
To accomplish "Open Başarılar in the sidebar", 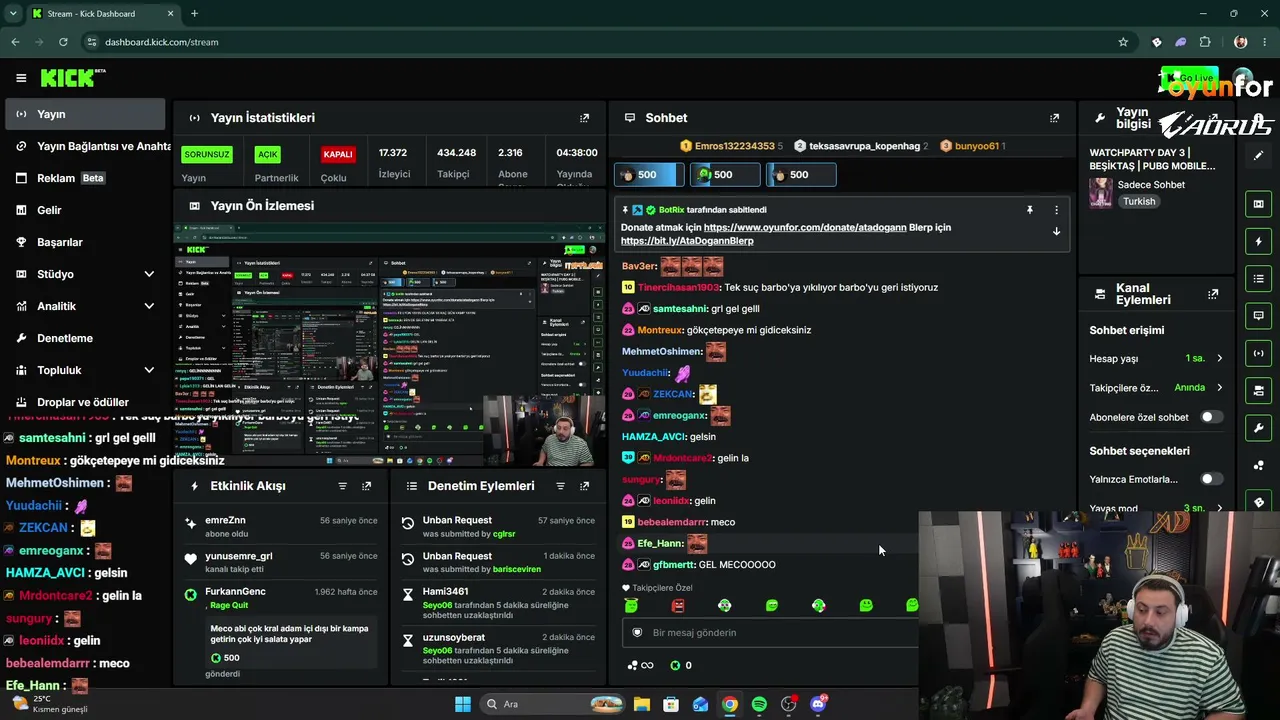I will (x=86, y=242).
